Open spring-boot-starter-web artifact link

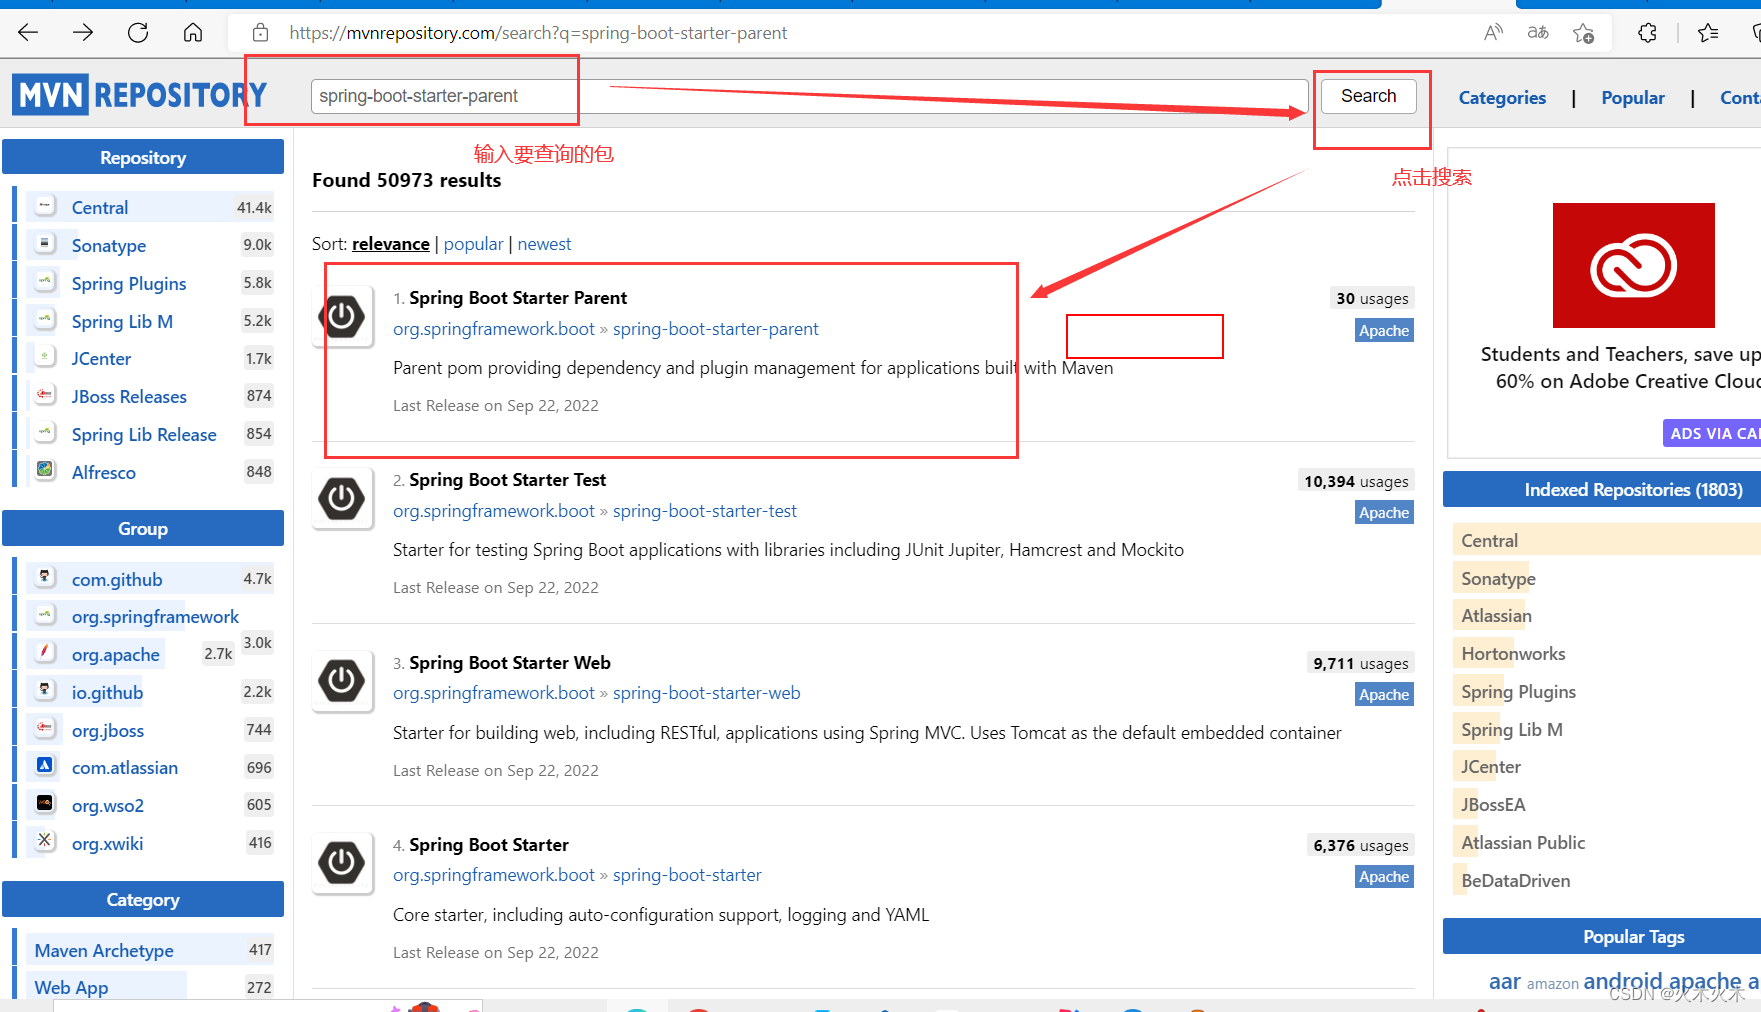[x=706, y=693]
